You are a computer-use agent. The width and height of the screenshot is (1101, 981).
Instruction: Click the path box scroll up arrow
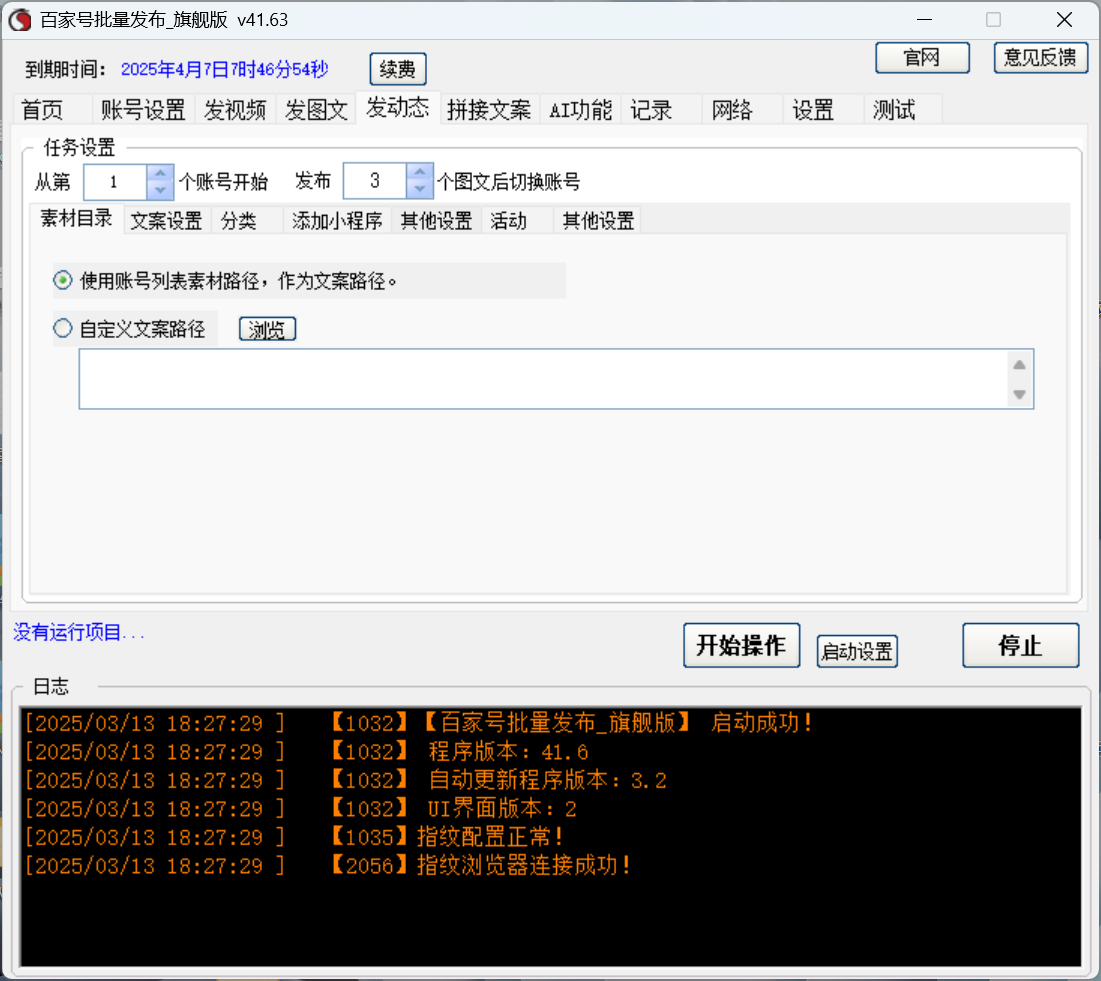coord(1020,364)
